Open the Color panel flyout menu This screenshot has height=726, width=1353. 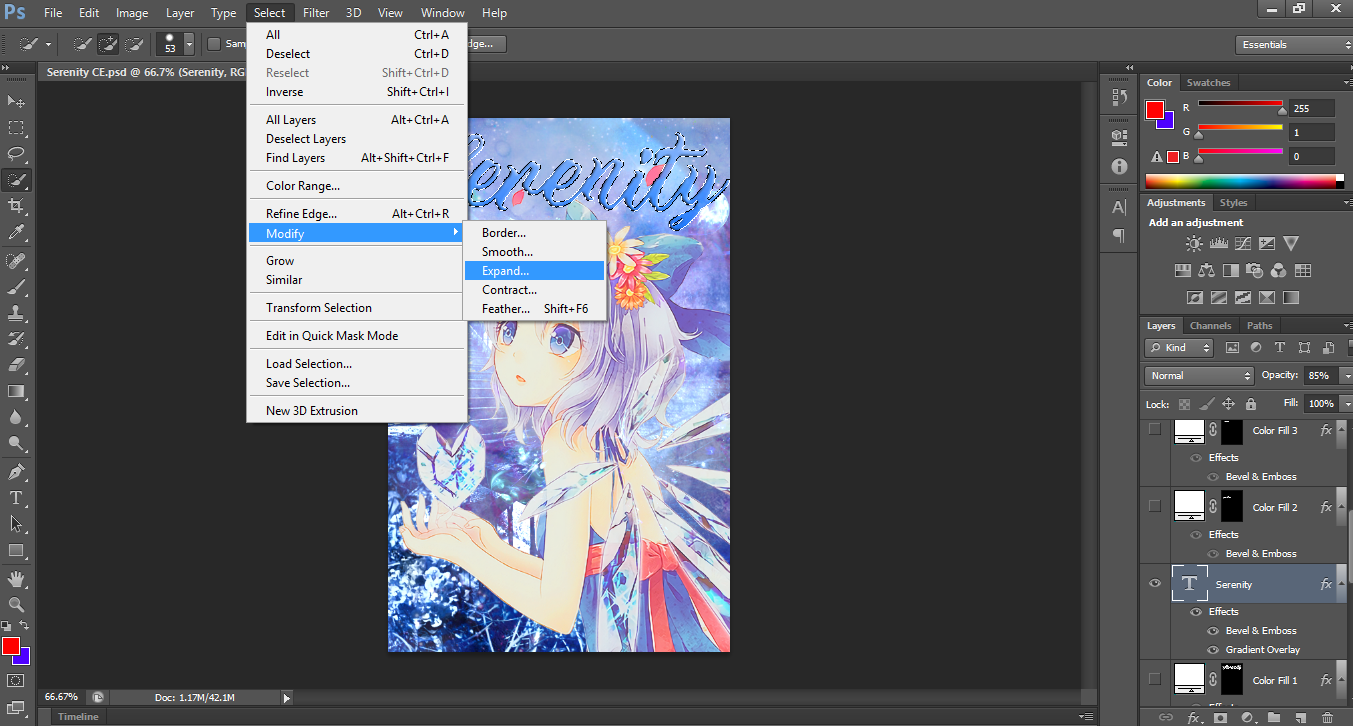point(1347,83)
